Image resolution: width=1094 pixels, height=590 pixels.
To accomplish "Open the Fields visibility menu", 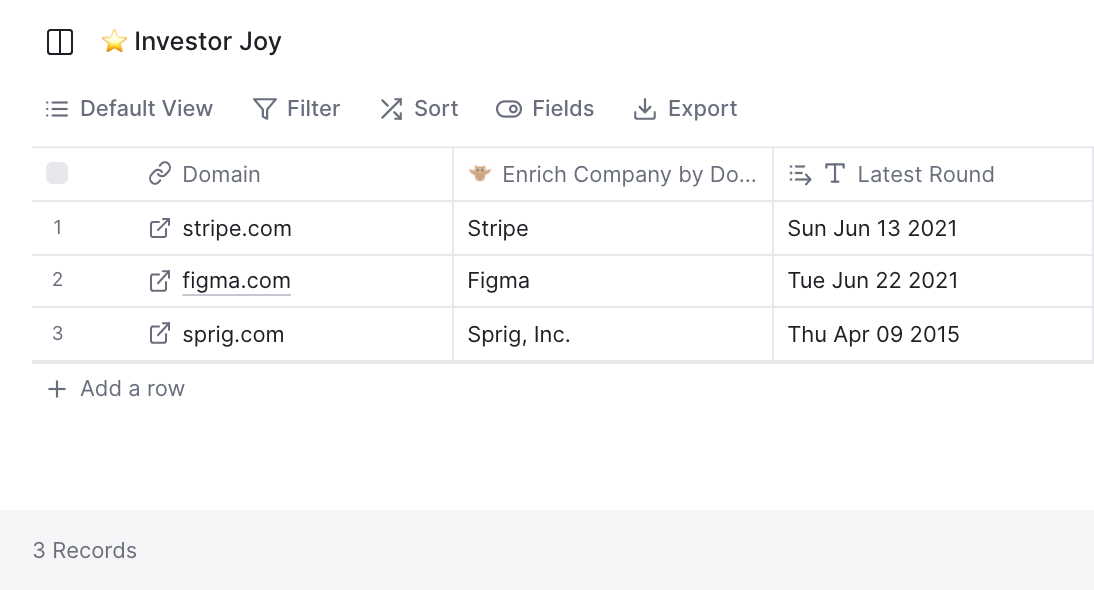I will [545, 109].
